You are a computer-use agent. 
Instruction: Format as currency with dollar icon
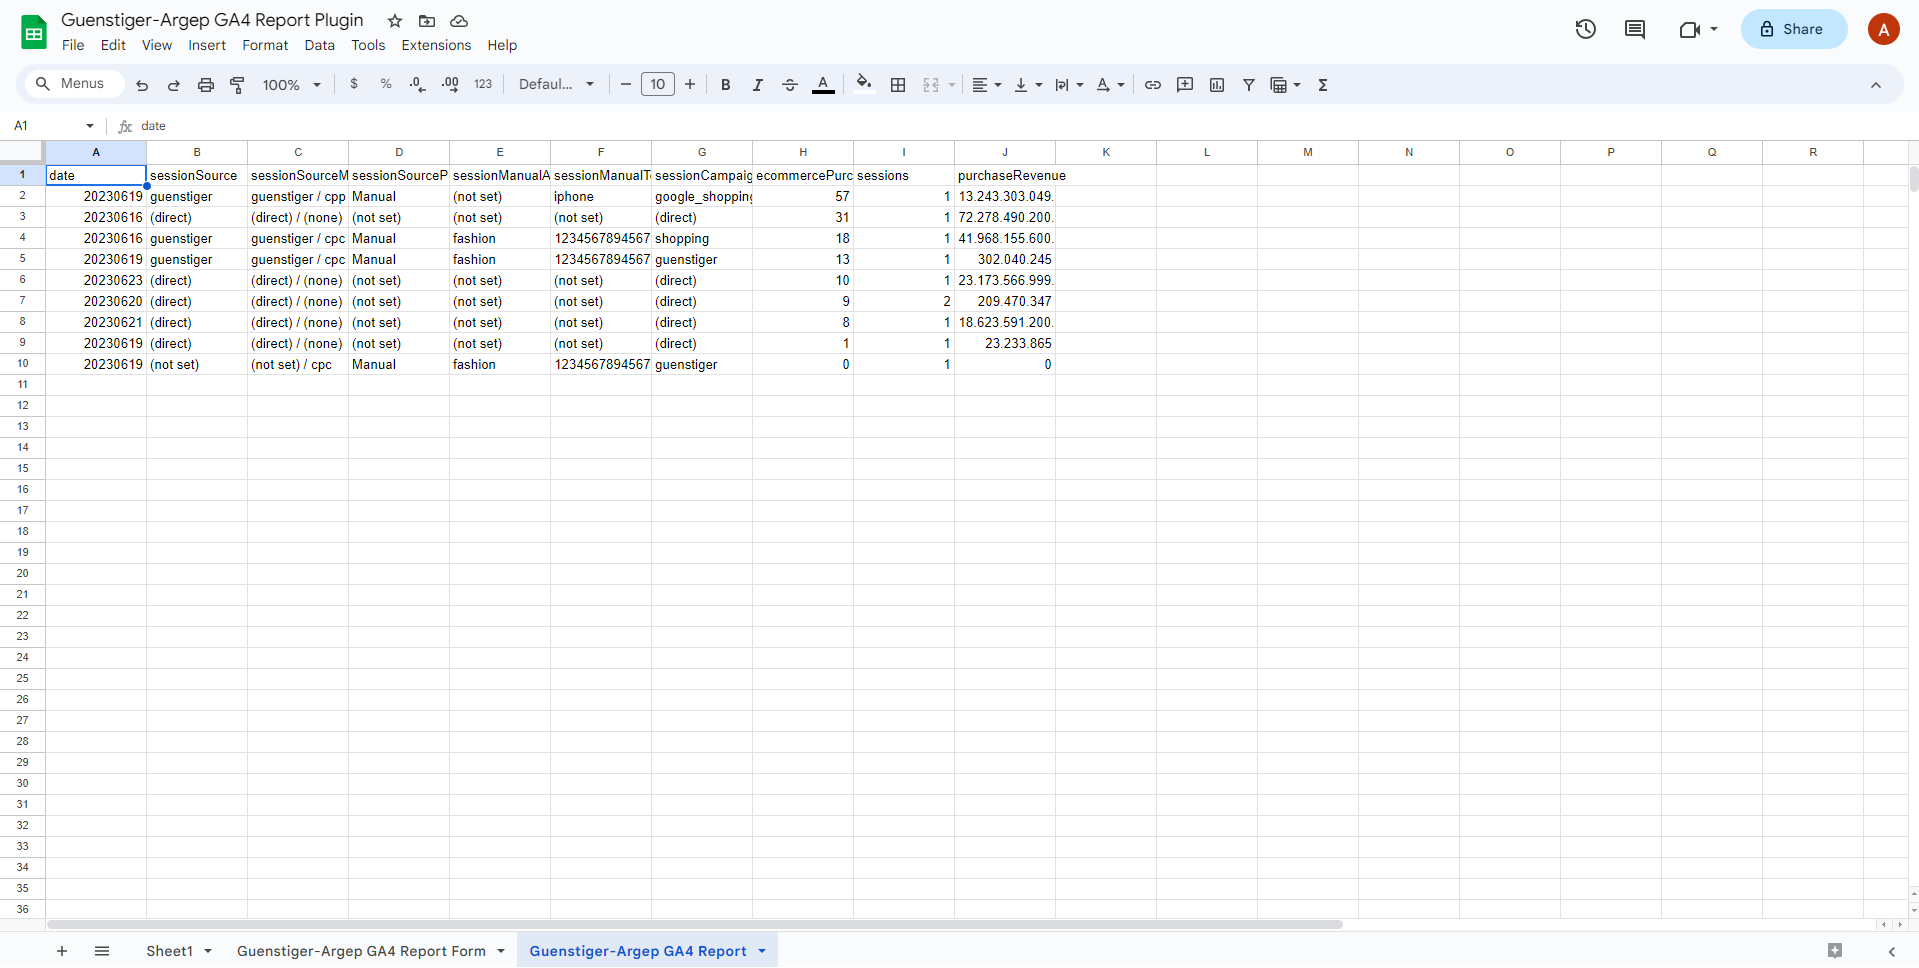point(354,85)
